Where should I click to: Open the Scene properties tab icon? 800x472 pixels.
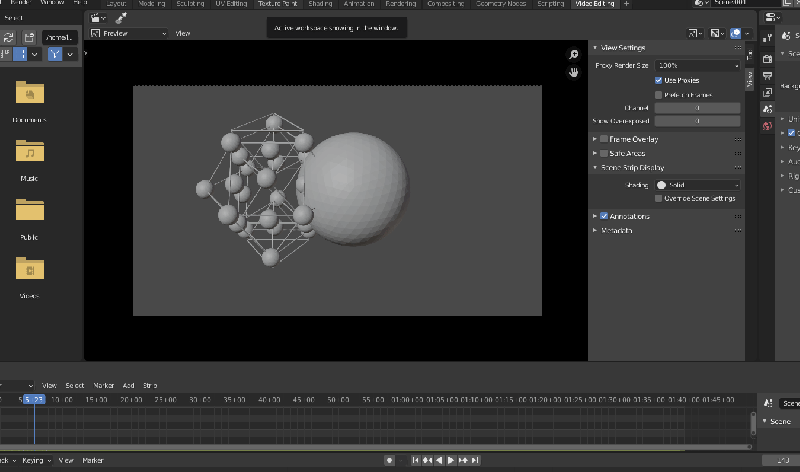[x=767, y=109]
